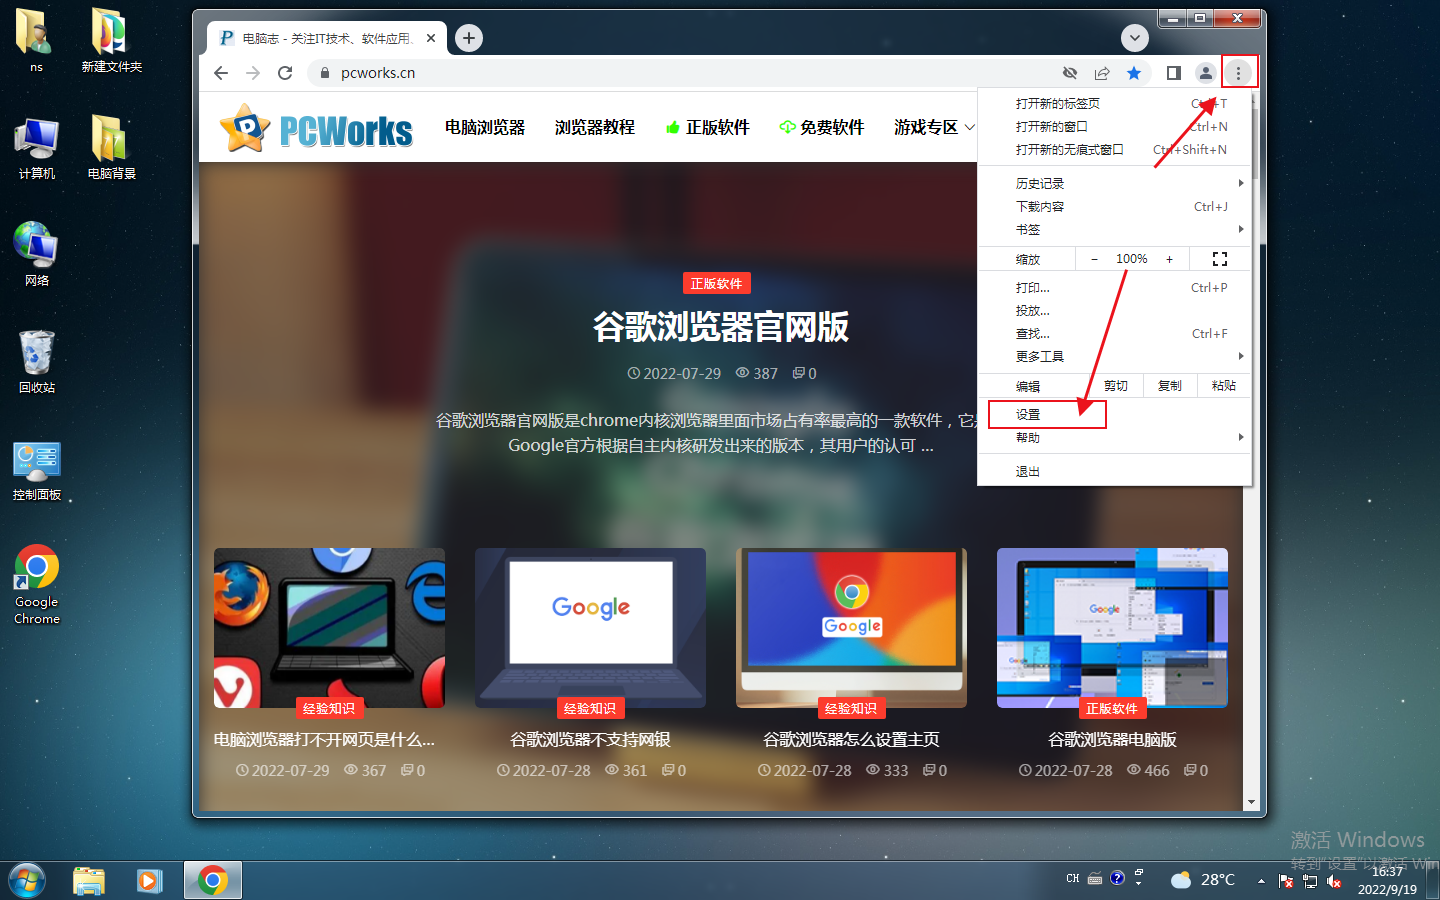Select 下载内容 menu item

pos(1114,207)
